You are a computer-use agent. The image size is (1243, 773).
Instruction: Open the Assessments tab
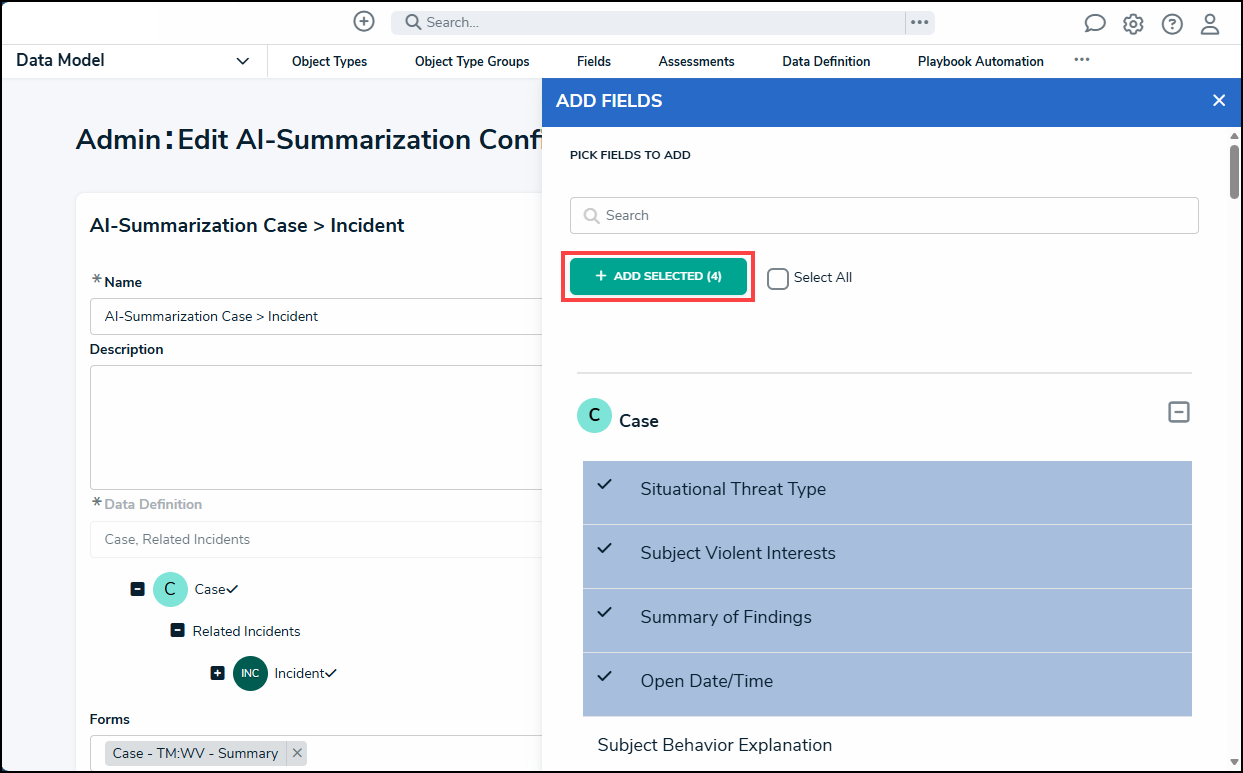(696, 61)
